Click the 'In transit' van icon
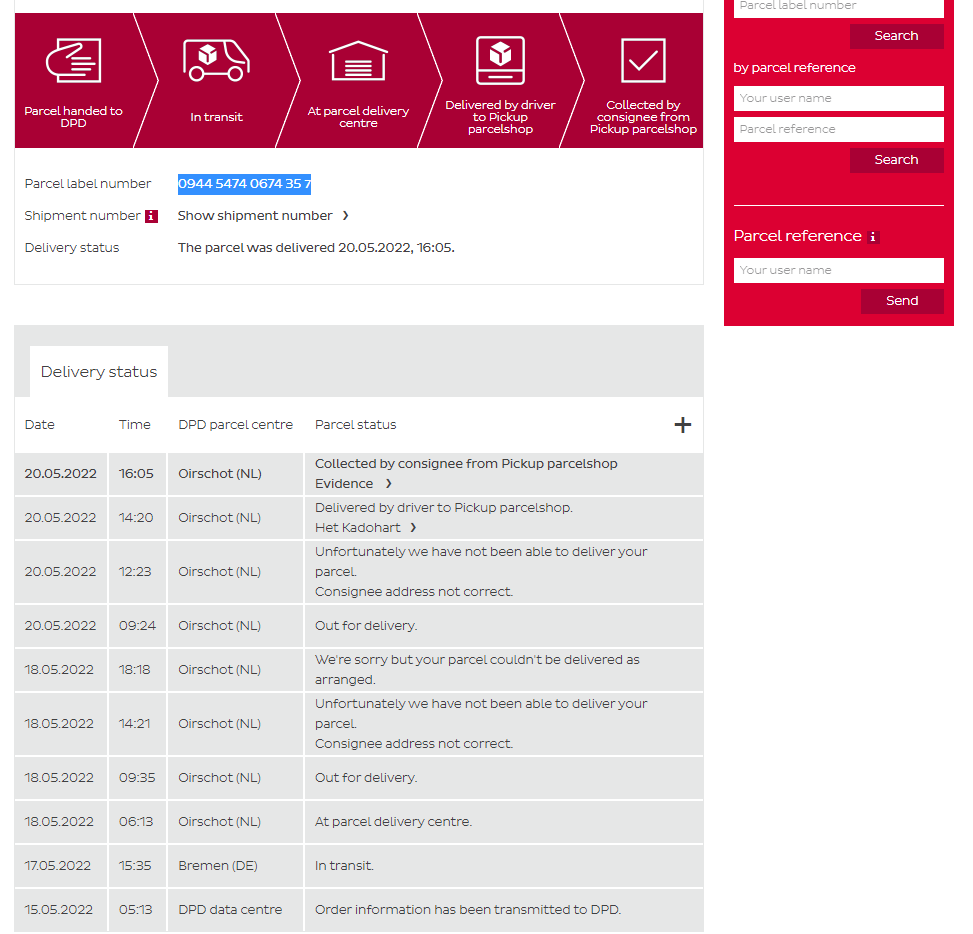Screen dimensions: 973x934 coord(216,60)
